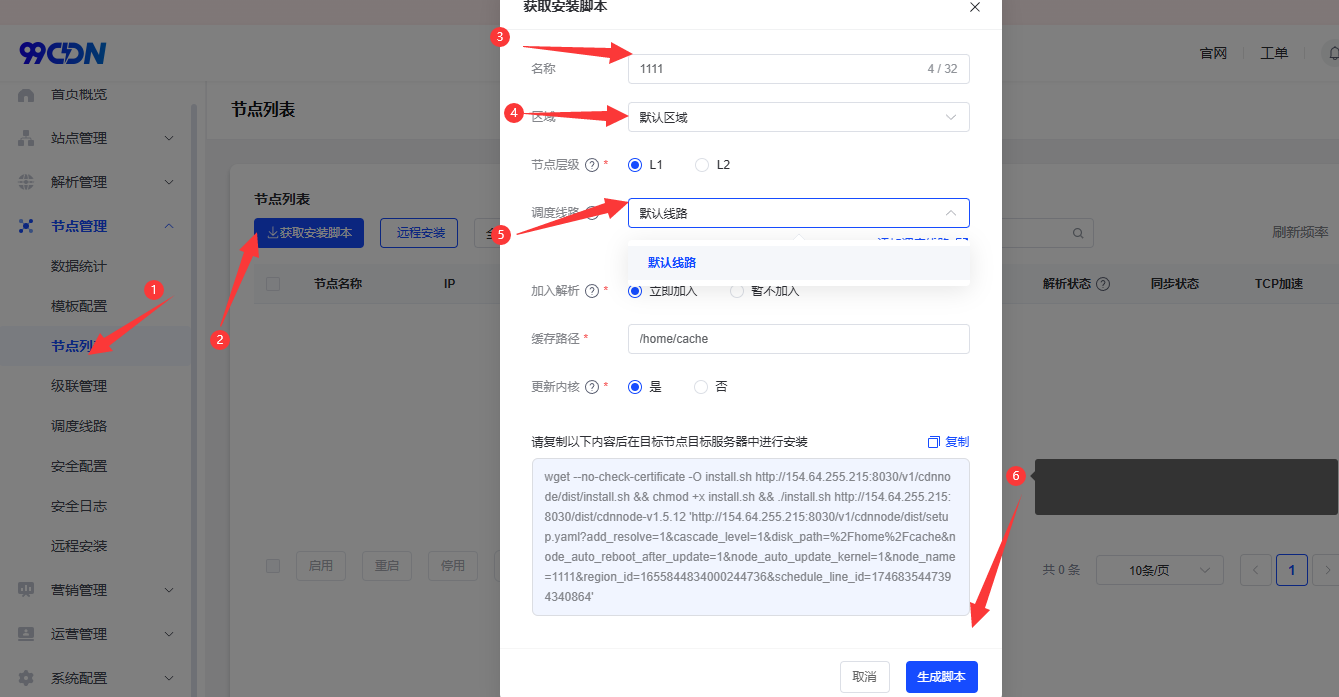Open the 10条/页 page size dropdown

1160,570
